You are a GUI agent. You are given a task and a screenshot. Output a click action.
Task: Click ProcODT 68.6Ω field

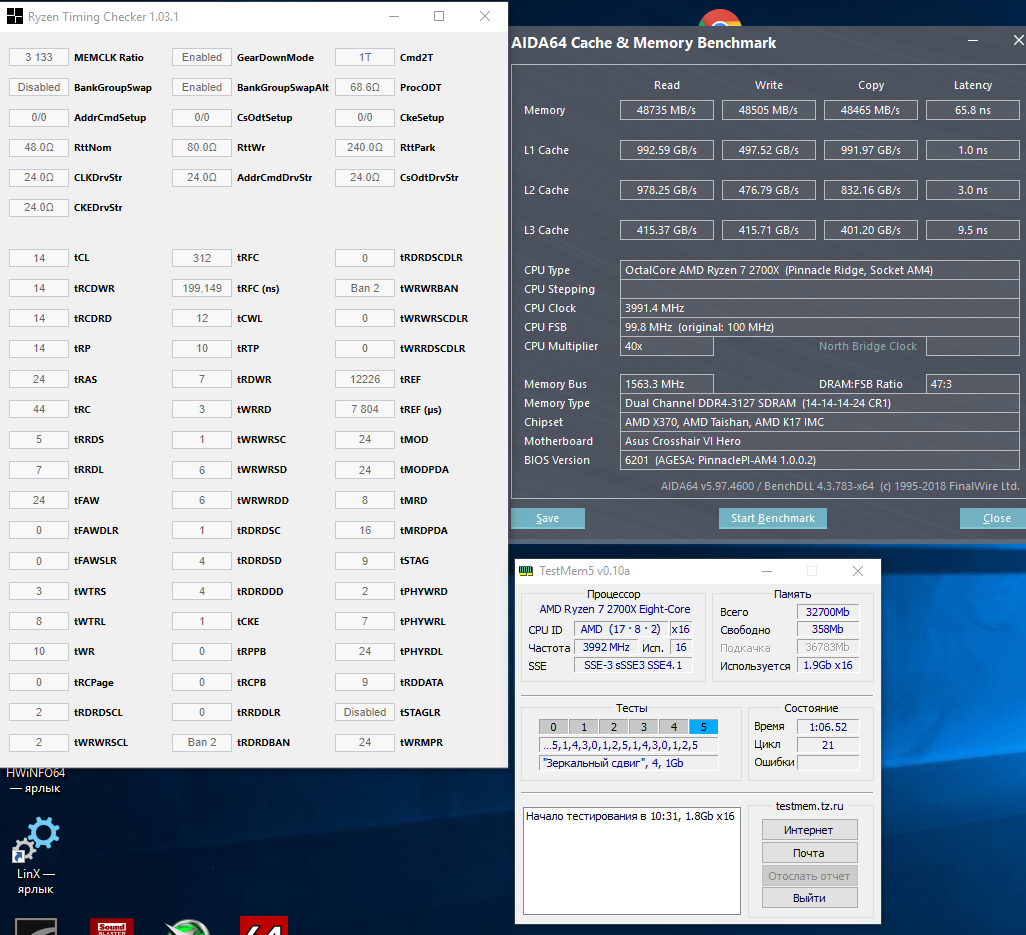click(364, 87)
